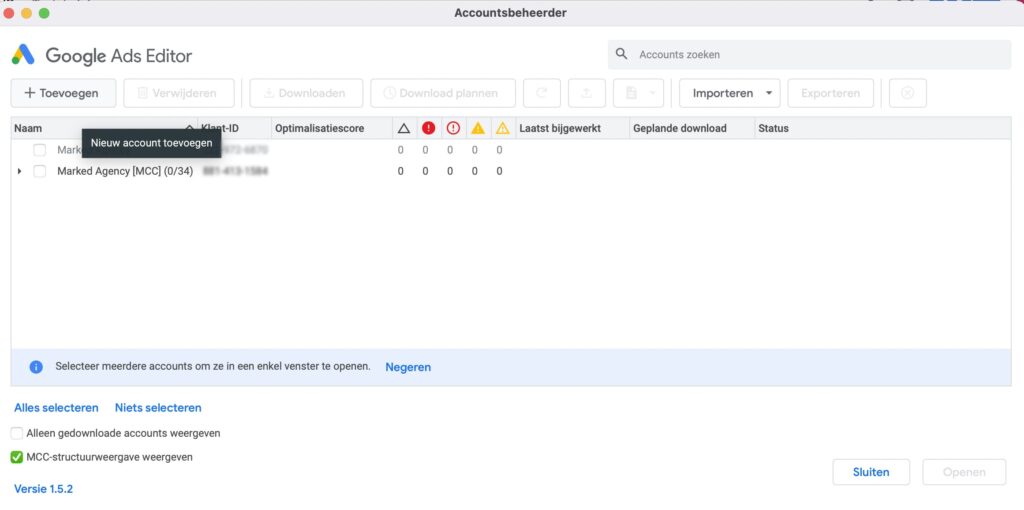The height and width of the screenshot is (510, 1024).
Task: Select the Marked Agency [MCC] (0/34) row
Action: 511,171
